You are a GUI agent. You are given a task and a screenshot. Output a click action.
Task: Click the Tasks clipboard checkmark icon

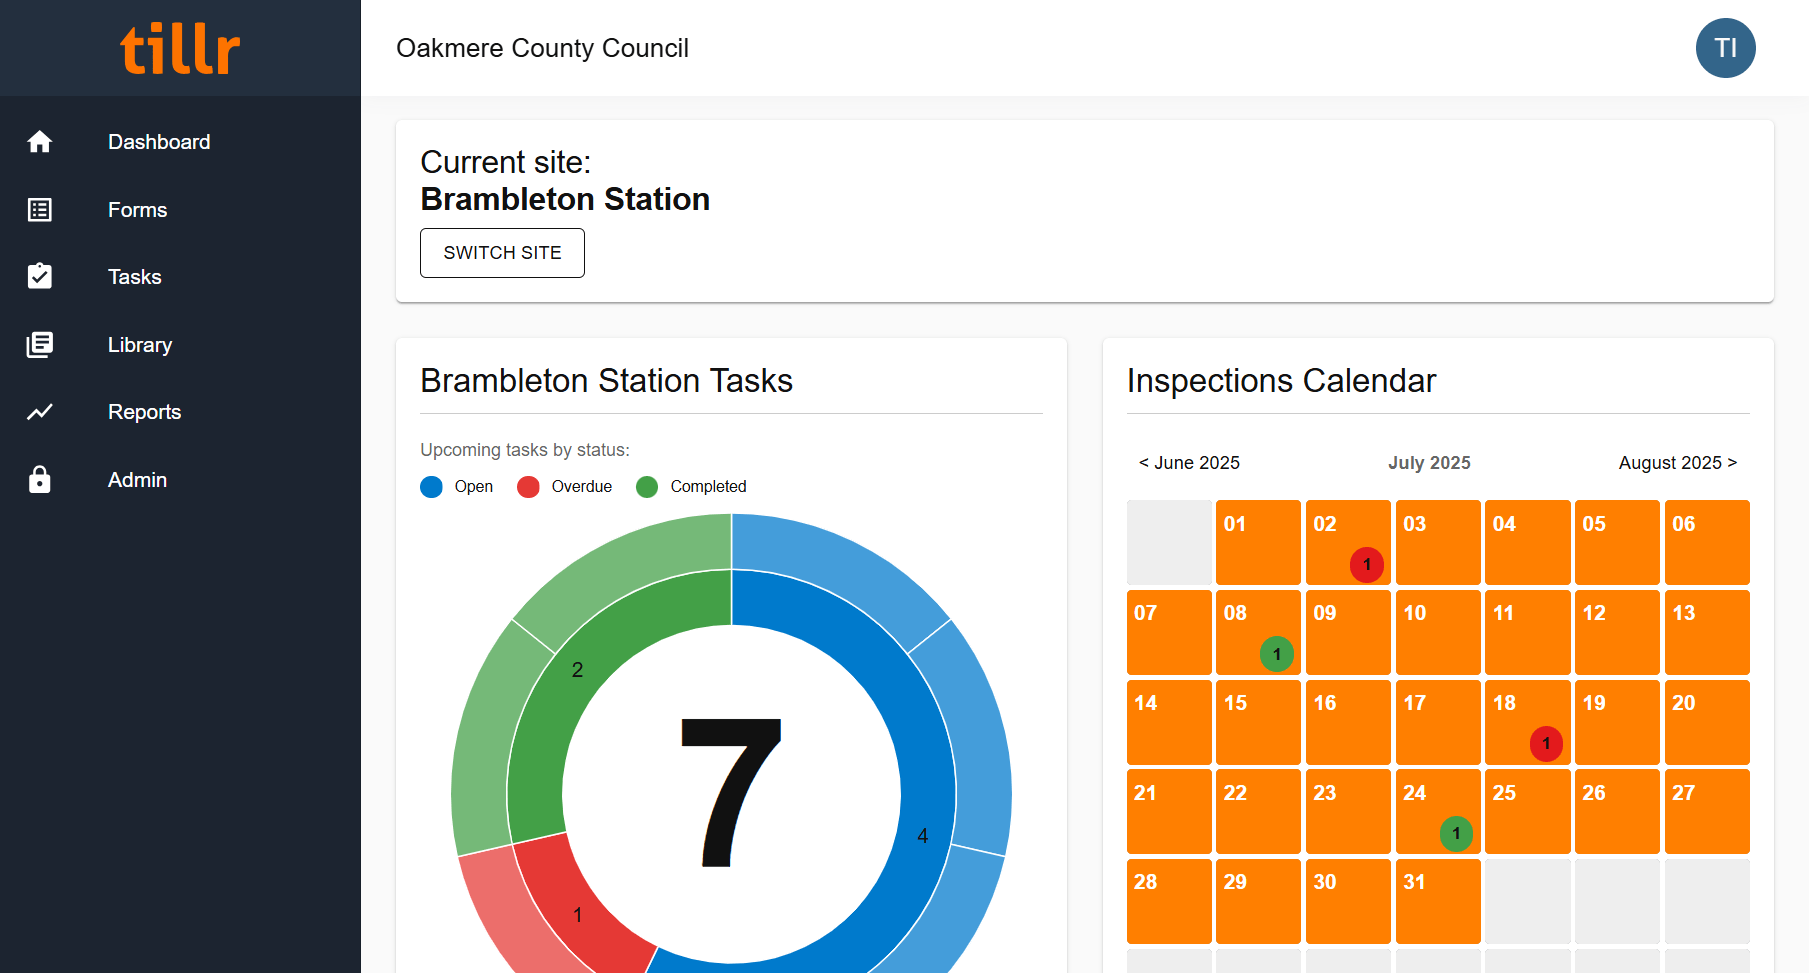[40, 277]
